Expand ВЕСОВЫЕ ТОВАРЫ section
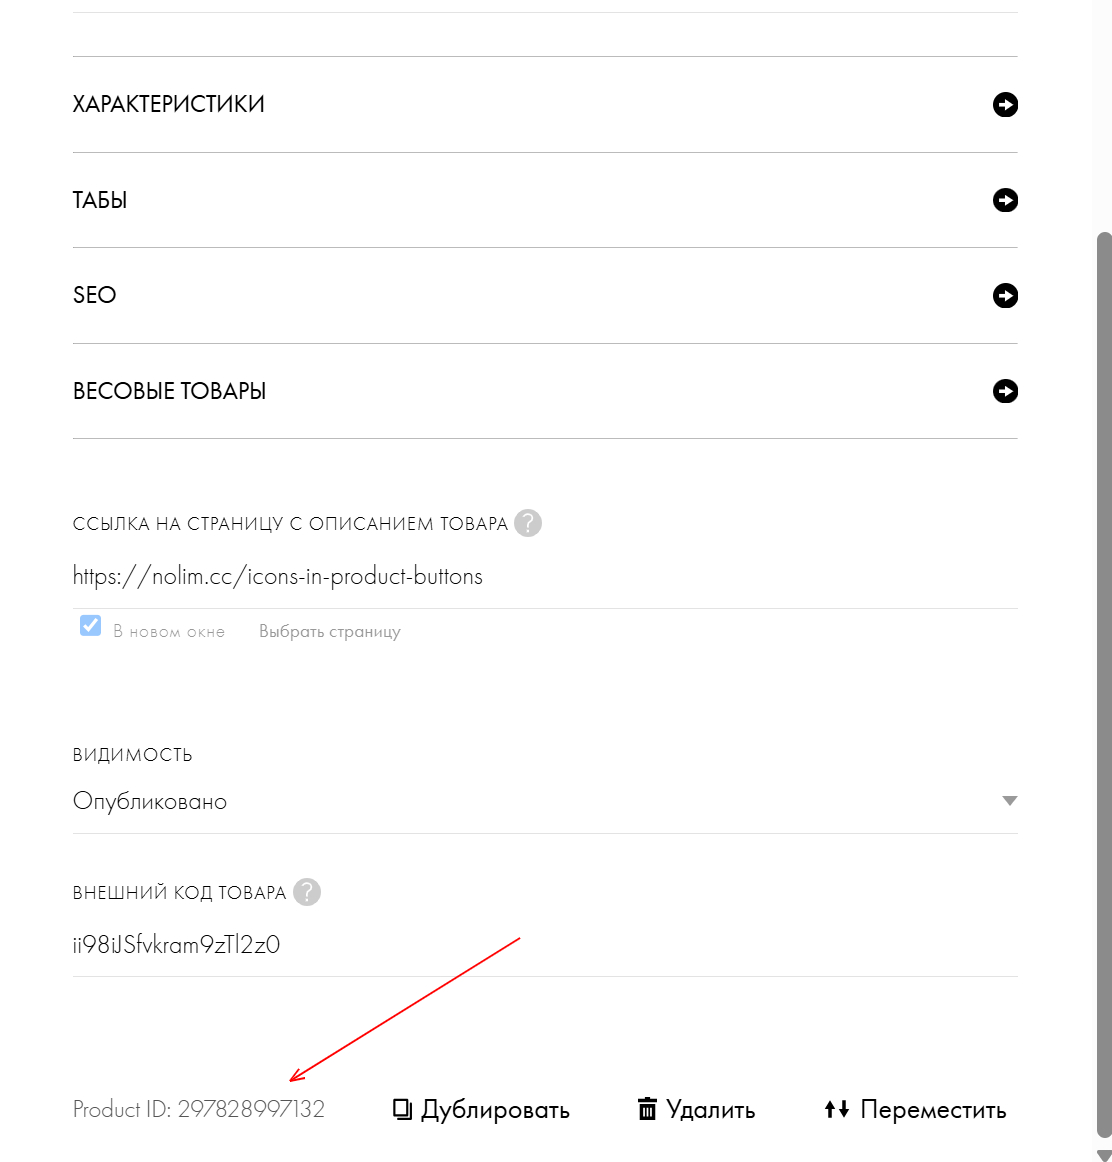This screenshot has width=1112, height=1162. pyautogui.click(x=545, y=391)
